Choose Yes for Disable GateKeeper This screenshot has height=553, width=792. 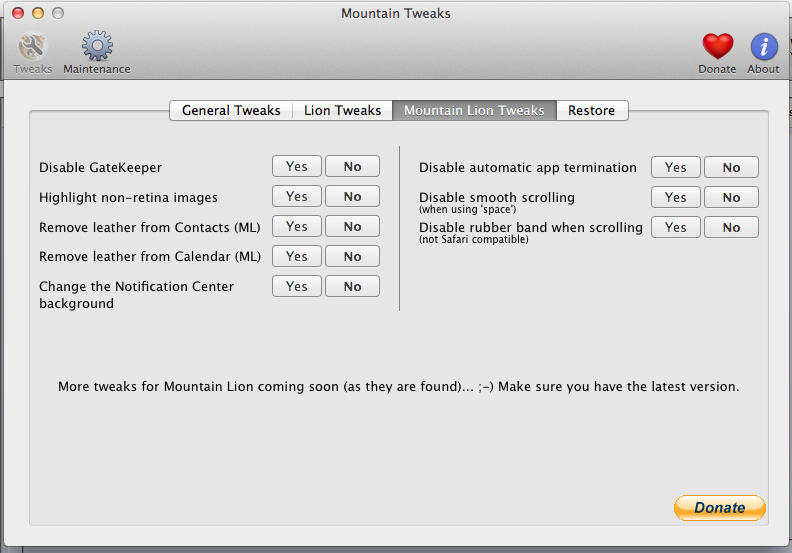coord(296,166)
